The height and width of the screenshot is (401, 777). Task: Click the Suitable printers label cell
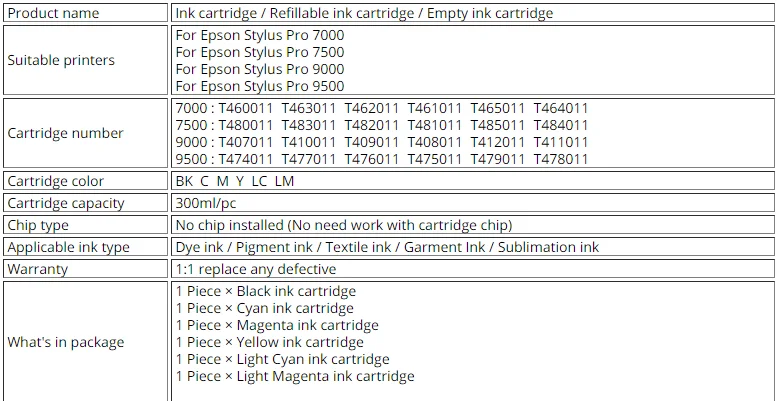(x=61, y=60)
